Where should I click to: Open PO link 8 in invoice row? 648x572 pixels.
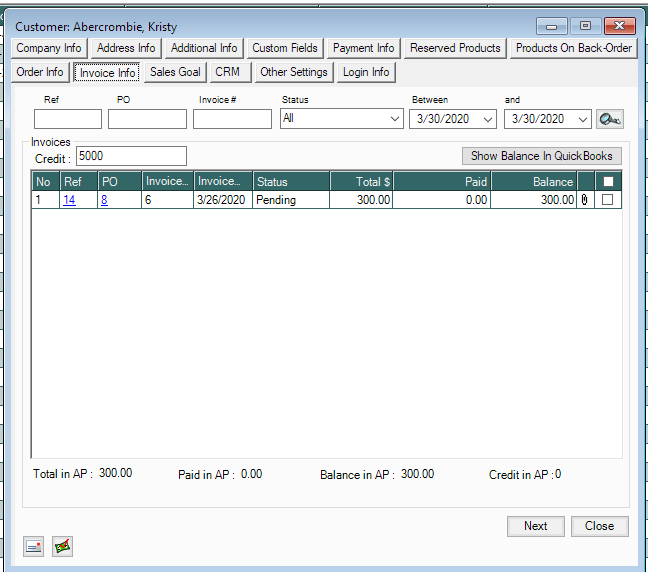pyautogui.click(x=104, y=200)
